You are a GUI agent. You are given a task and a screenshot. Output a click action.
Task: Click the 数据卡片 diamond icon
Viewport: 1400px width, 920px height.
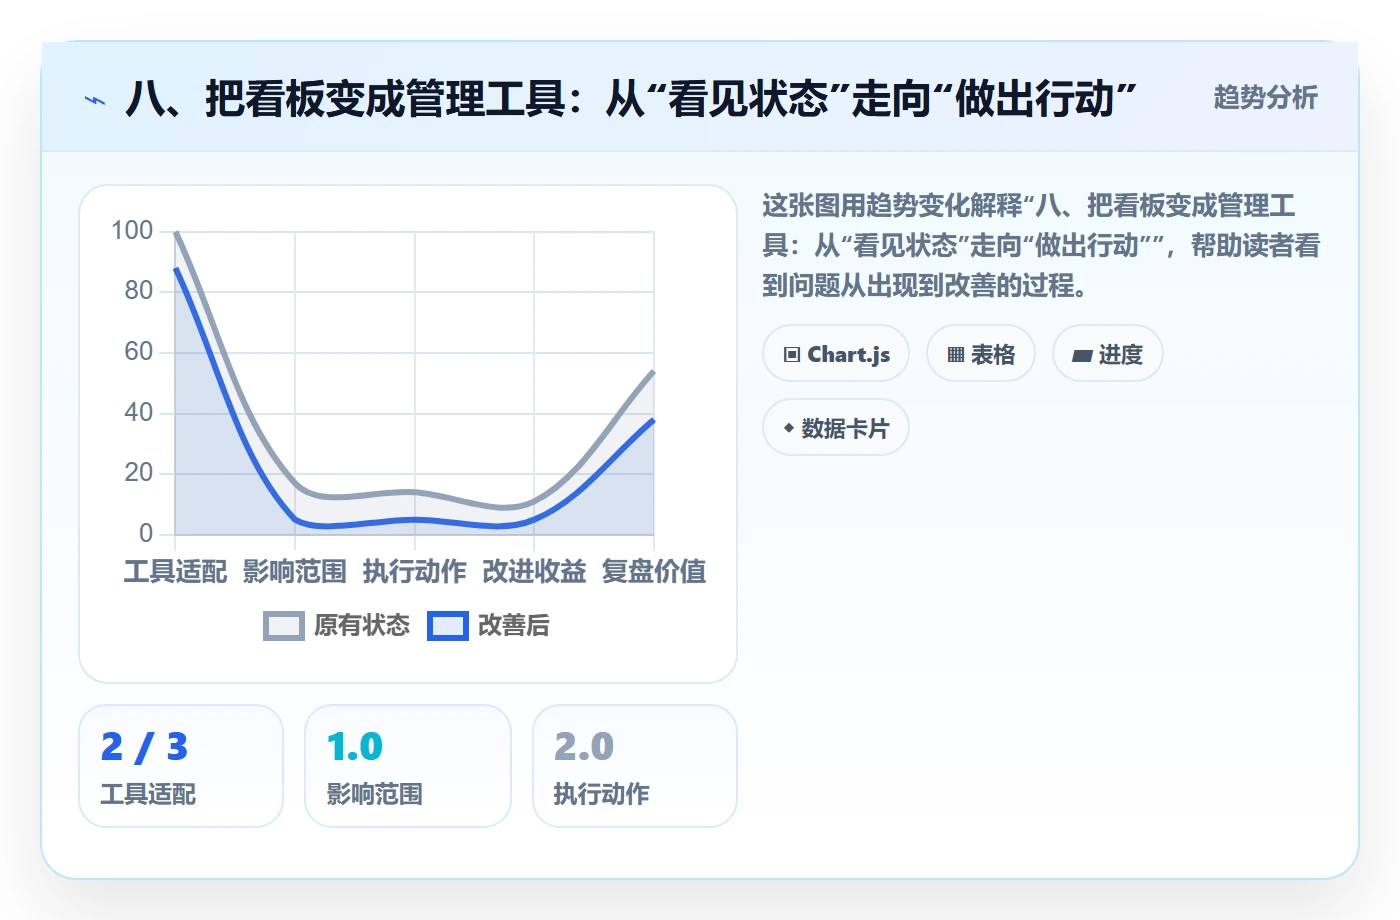789,428
